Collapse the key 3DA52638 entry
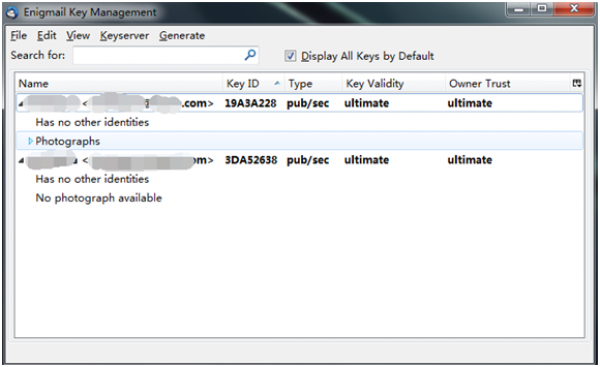600x367 pixels. pos(21,160)
